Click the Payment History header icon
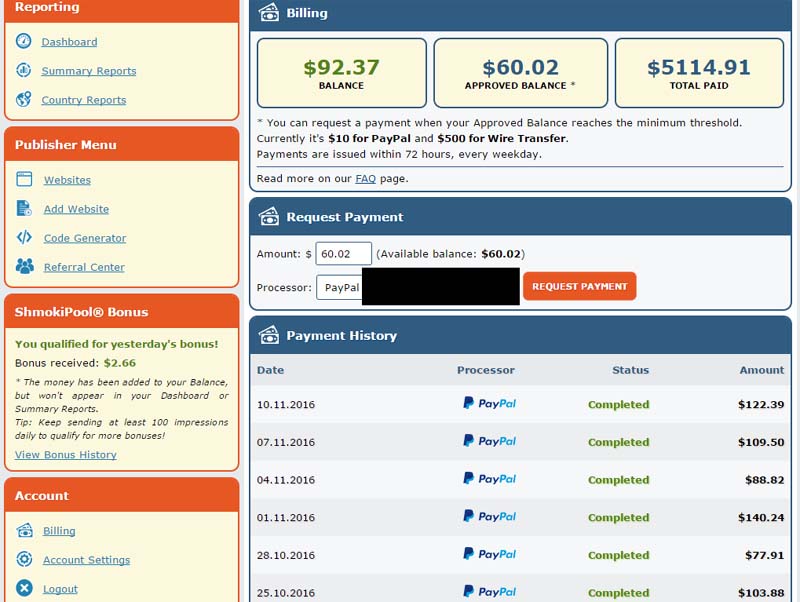The image size is (800, 602). tap(269, 335)
